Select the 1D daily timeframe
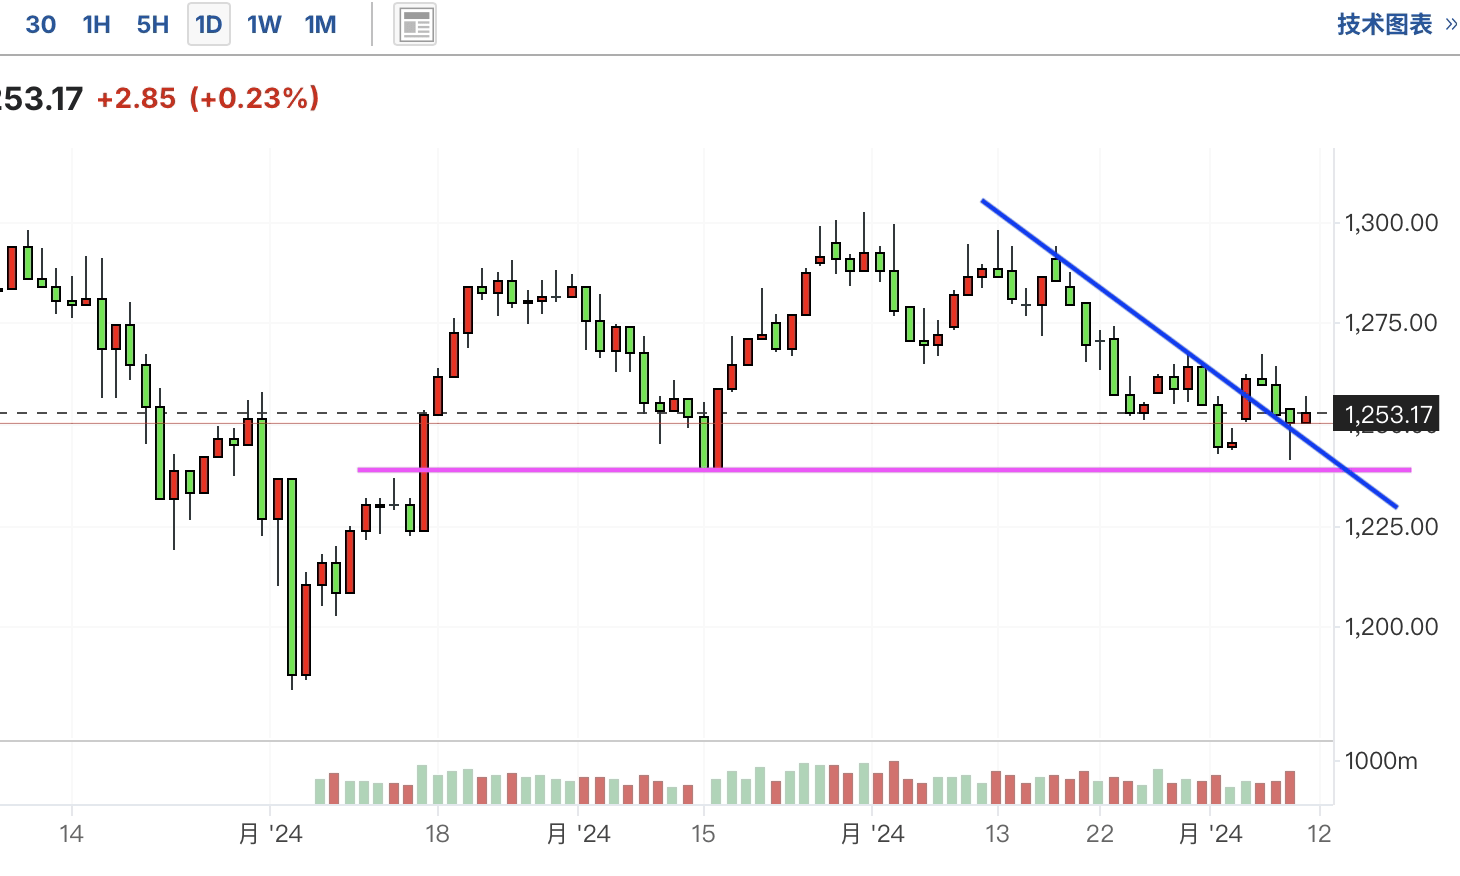Image resolution: width=1460 pixels, height=876 pixels. [x=209, y=24]
